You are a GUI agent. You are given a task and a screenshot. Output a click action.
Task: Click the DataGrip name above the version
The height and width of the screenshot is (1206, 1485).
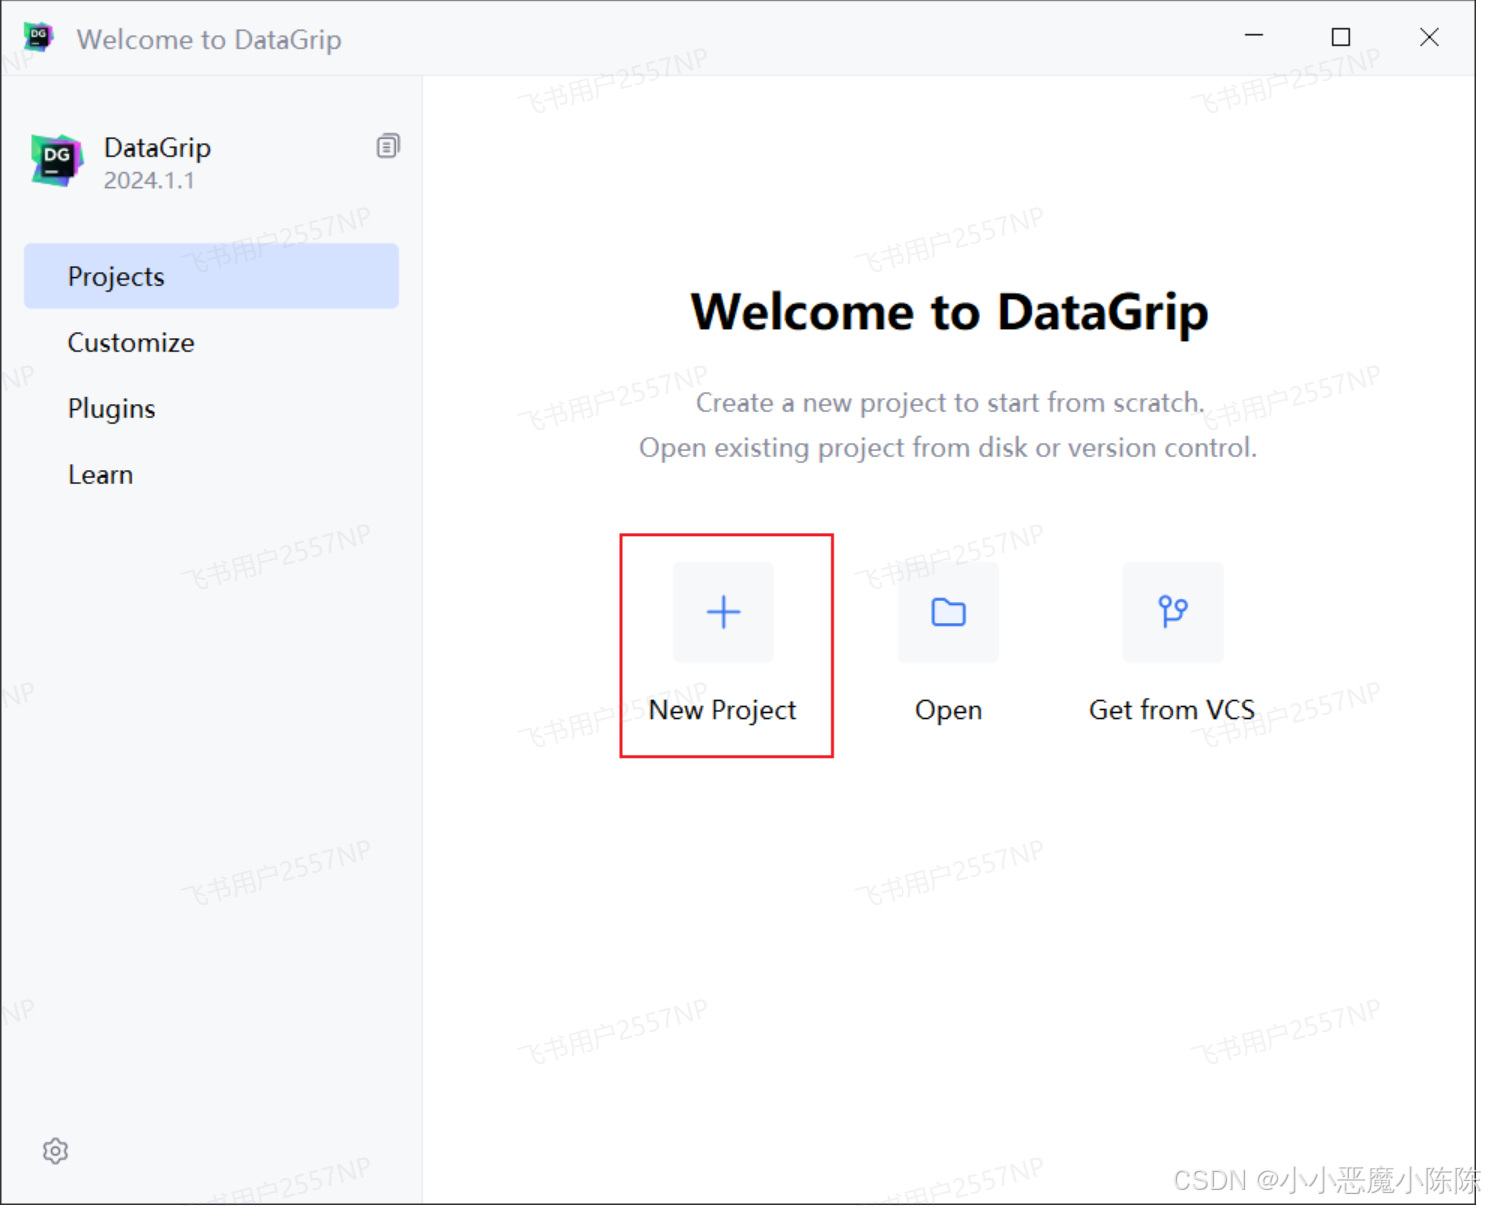(x=157, y=147)
